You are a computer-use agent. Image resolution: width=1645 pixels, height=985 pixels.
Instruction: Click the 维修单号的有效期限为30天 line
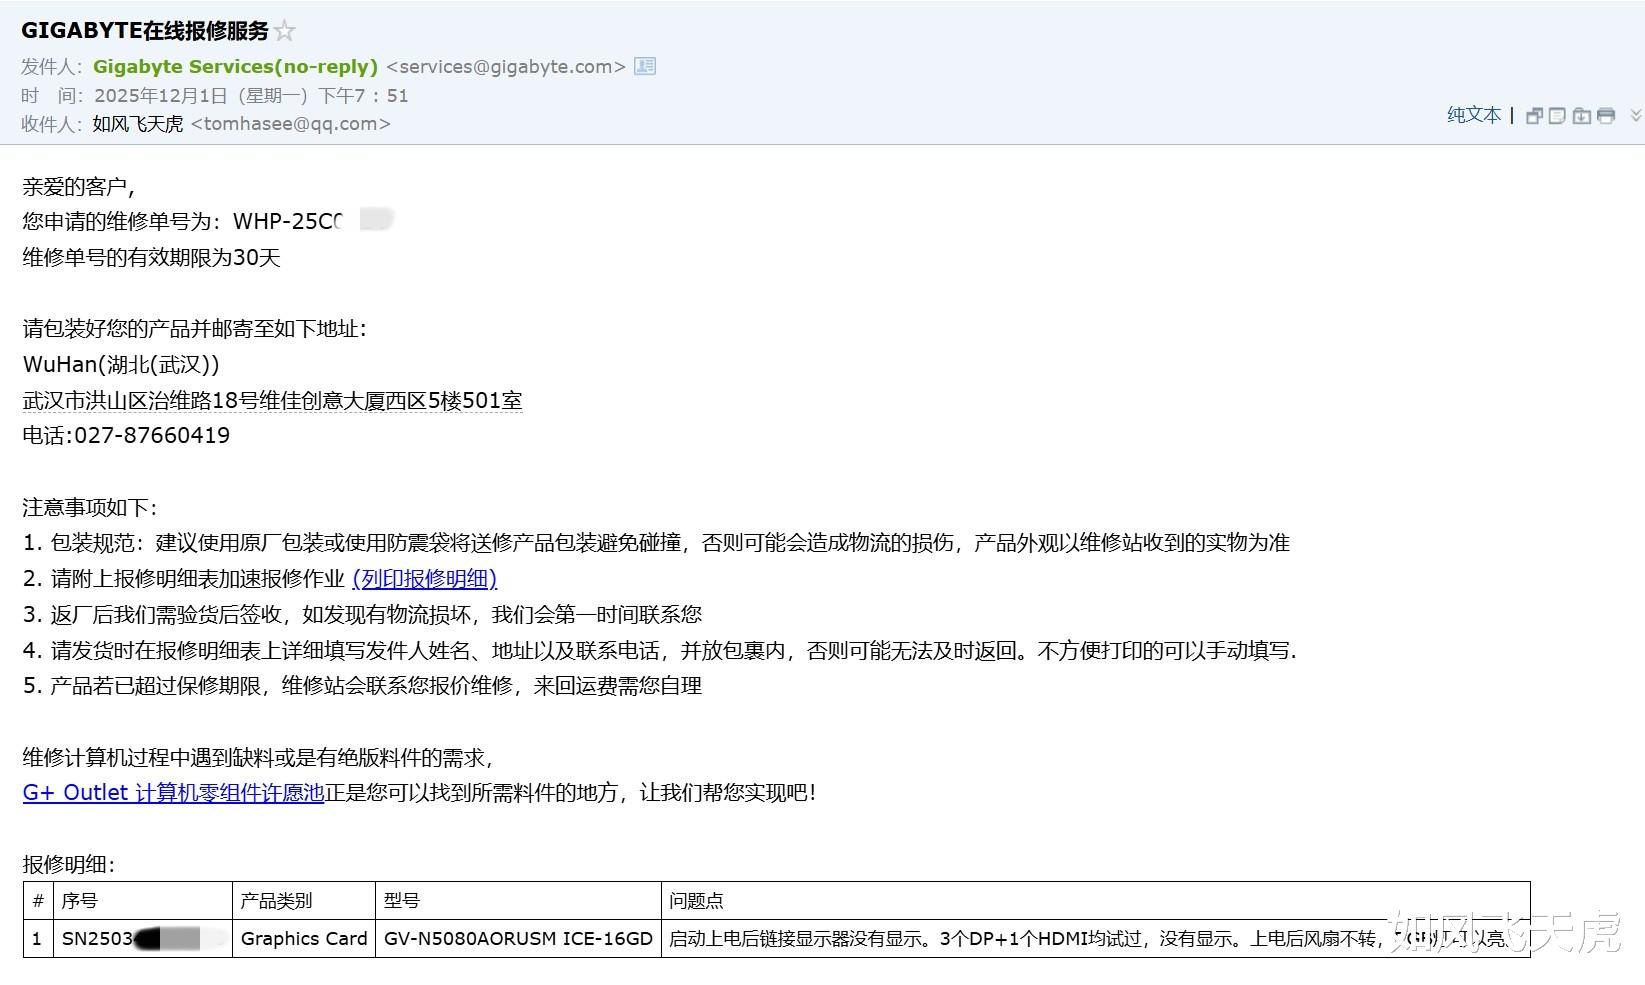click(x=152, y=258)
